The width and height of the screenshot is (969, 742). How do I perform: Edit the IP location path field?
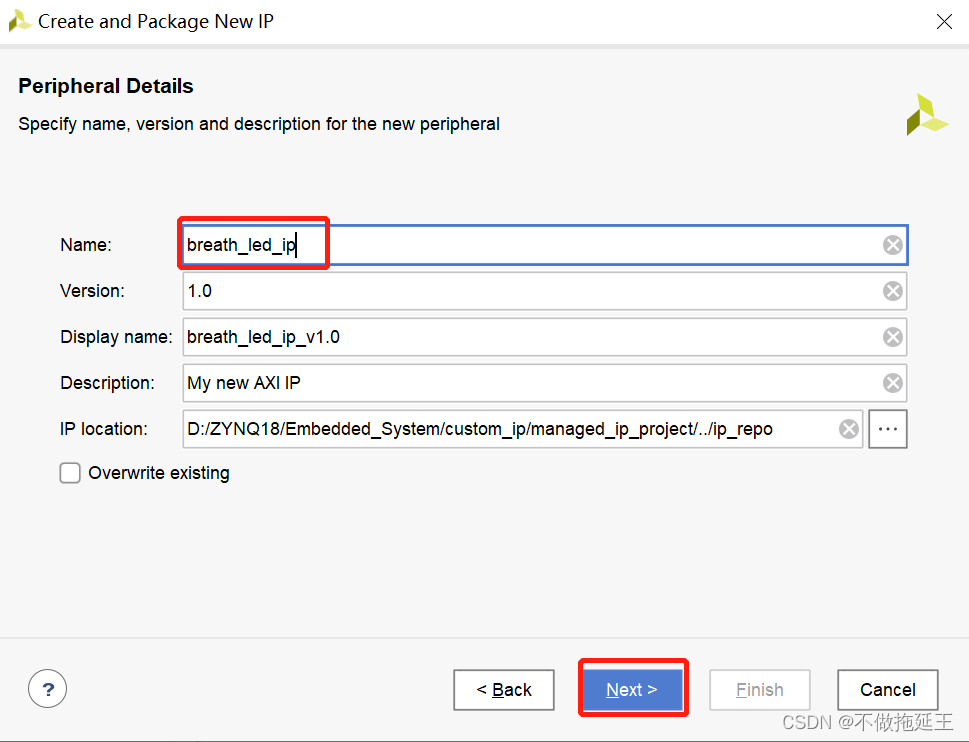[522, 429]
